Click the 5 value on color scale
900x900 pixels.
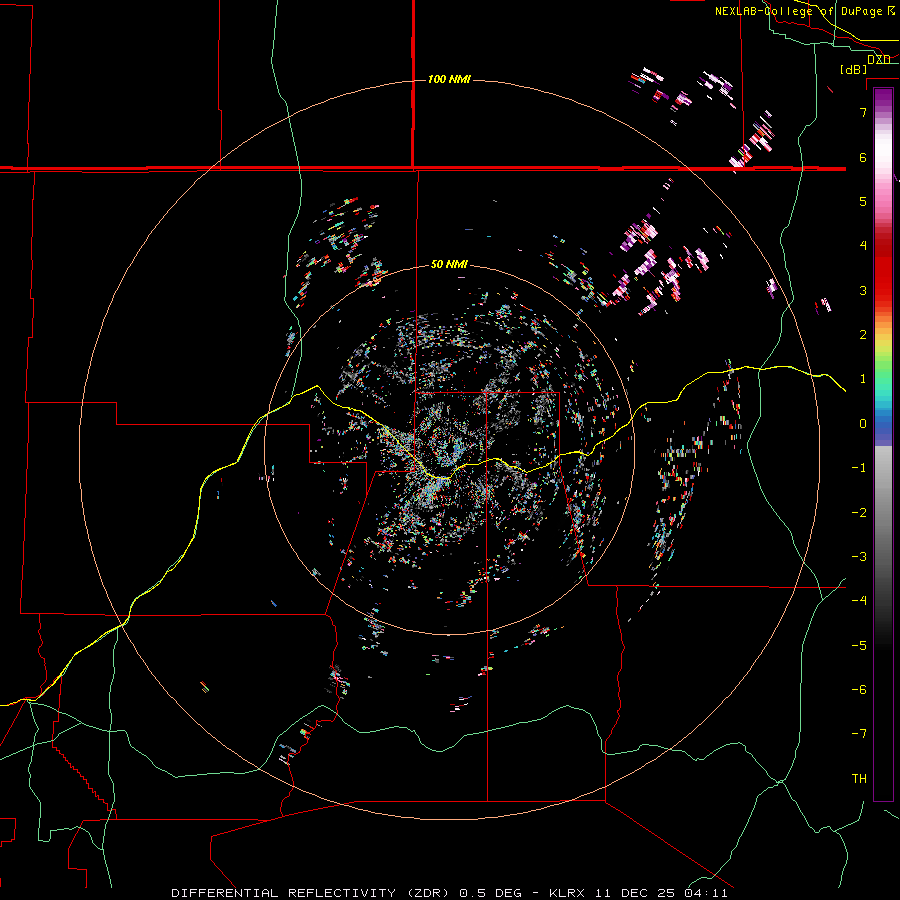click(x=863, y=201)
